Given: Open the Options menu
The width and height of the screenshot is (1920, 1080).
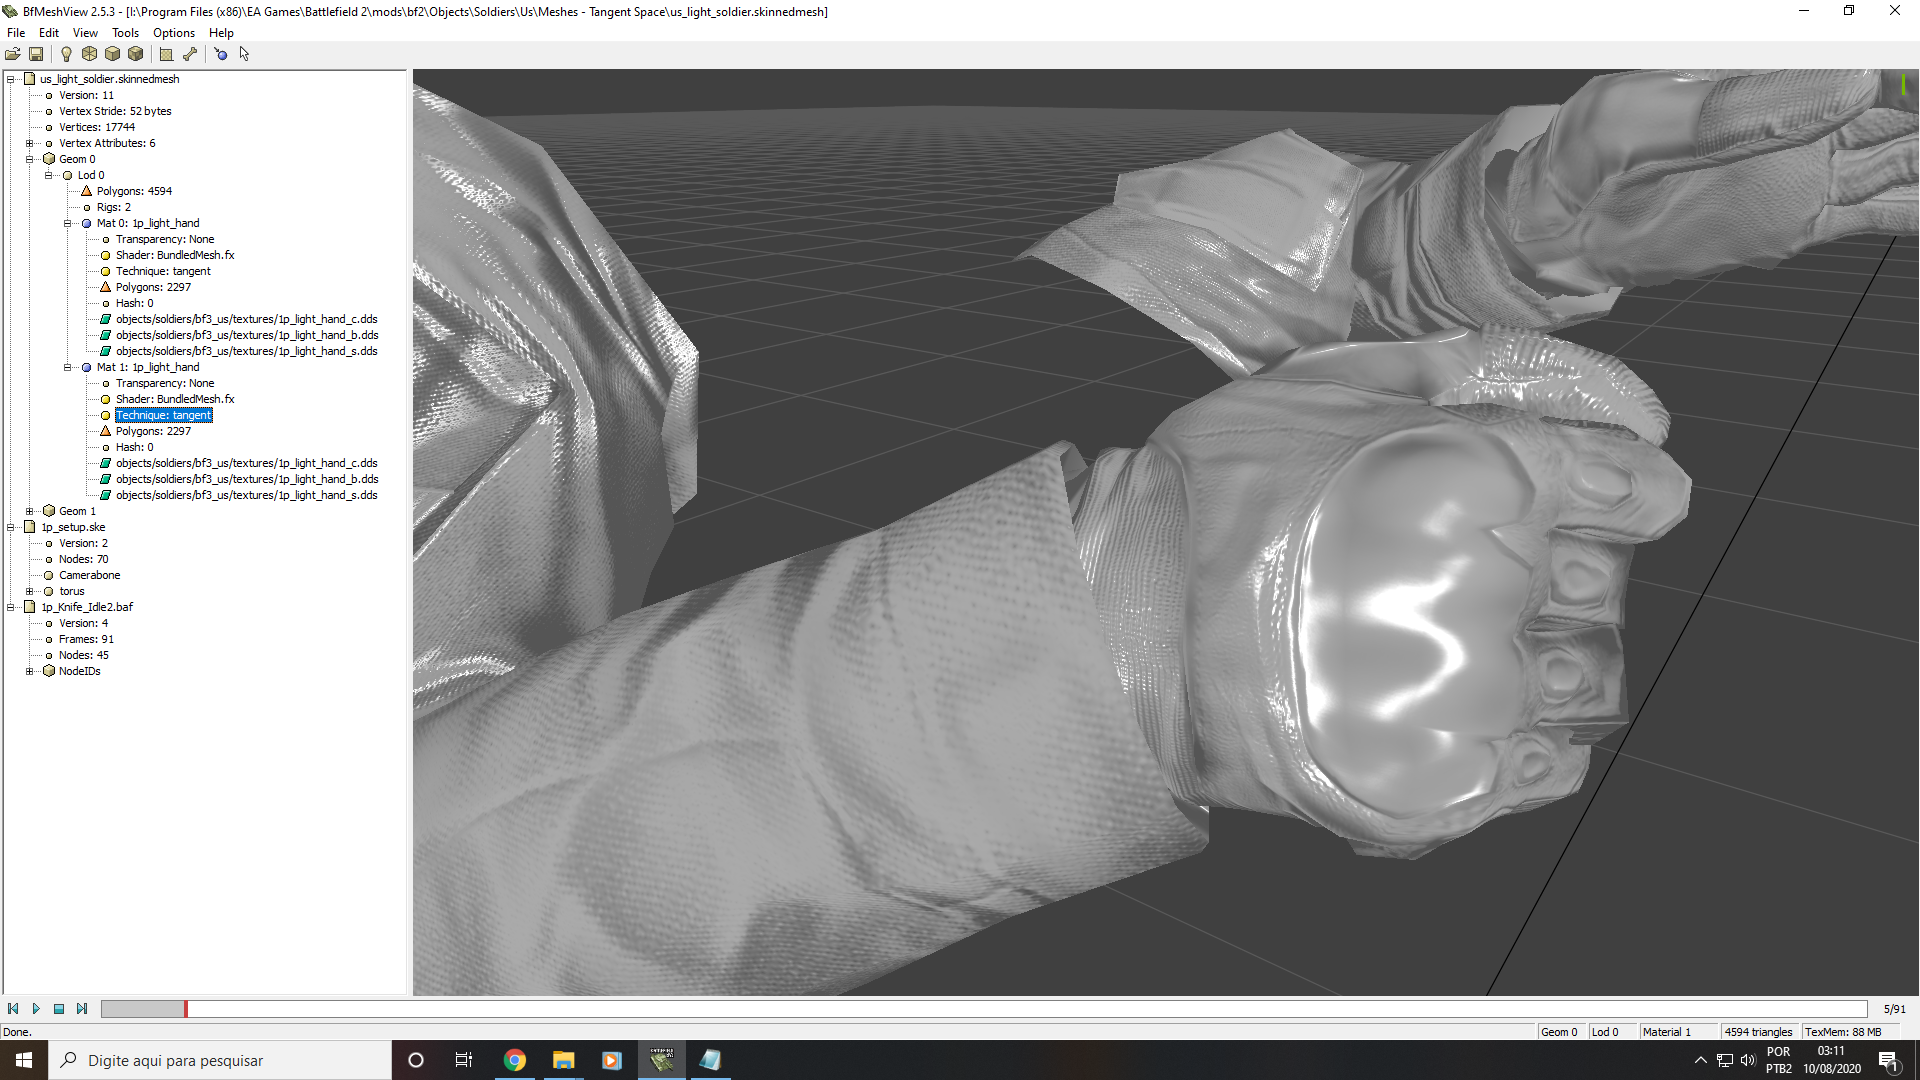Looking at the screenshot, I should [174, 33].
